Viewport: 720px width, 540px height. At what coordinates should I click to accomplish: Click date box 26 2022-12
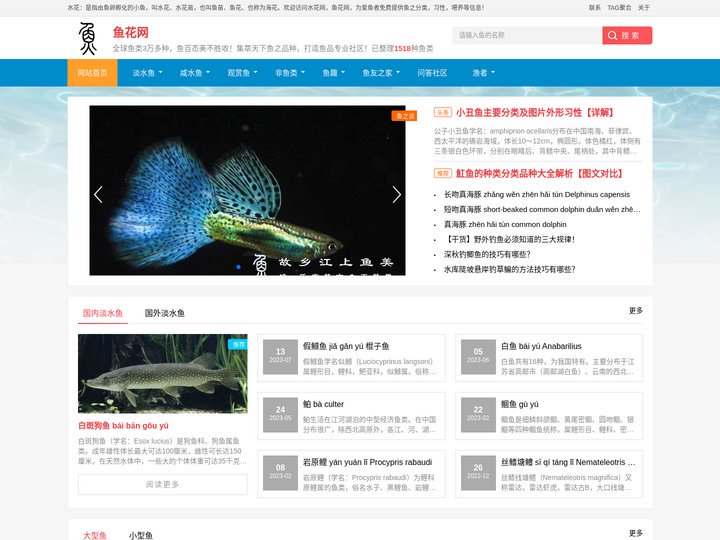click(x=478, y=473)
